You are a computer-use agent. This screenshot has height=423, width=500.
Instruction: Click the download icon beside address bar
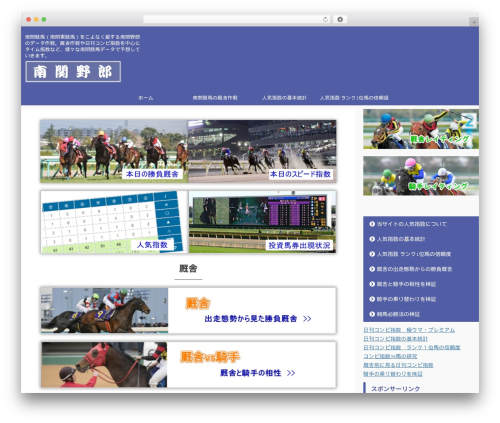[340, 19]
